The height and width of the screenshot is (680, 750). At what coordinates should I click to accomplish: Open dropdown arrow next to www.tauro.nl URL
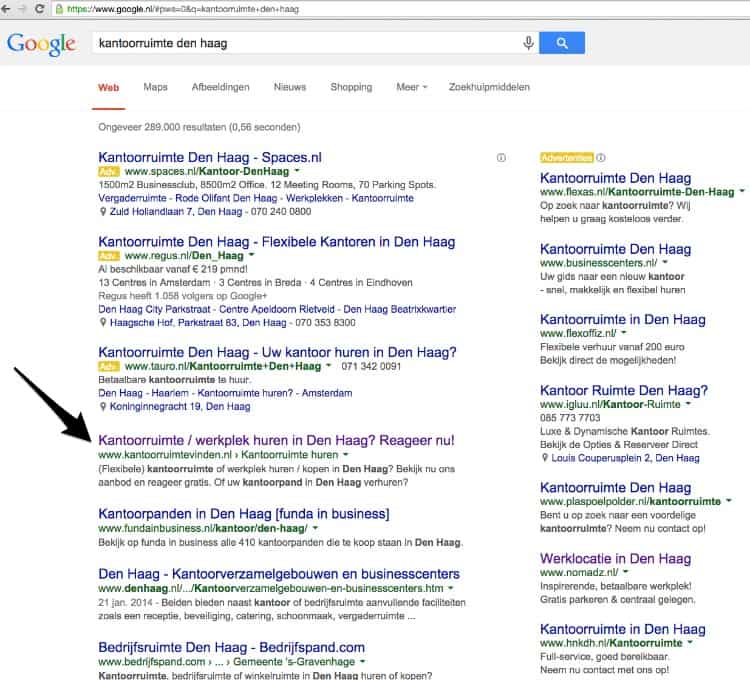pos(329,366)
